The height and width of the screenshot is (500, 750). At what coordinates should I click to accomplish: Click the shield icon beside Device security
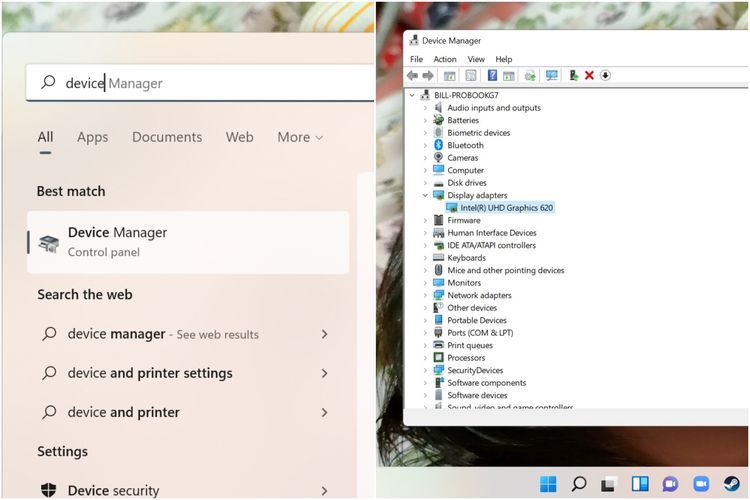pyautogui.click(x=48, y=490)
